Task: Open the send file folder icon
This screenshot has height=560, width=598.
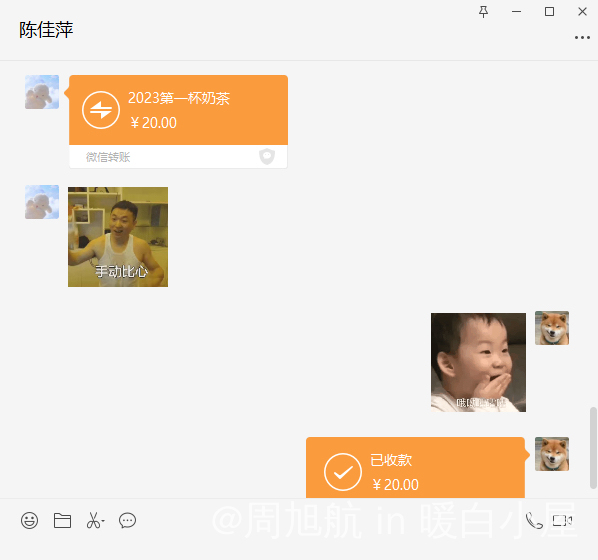Action: click(62, 520)
